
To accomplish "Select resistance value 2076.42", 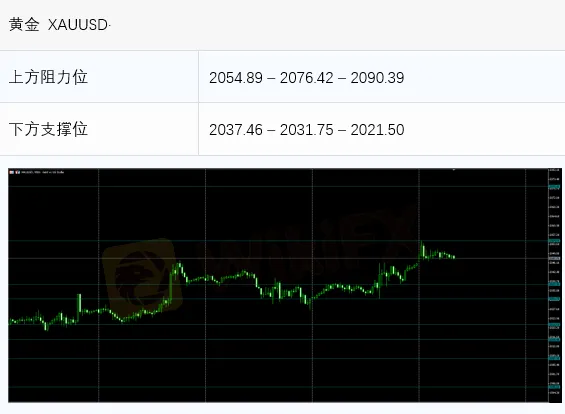I will point(307,78).
